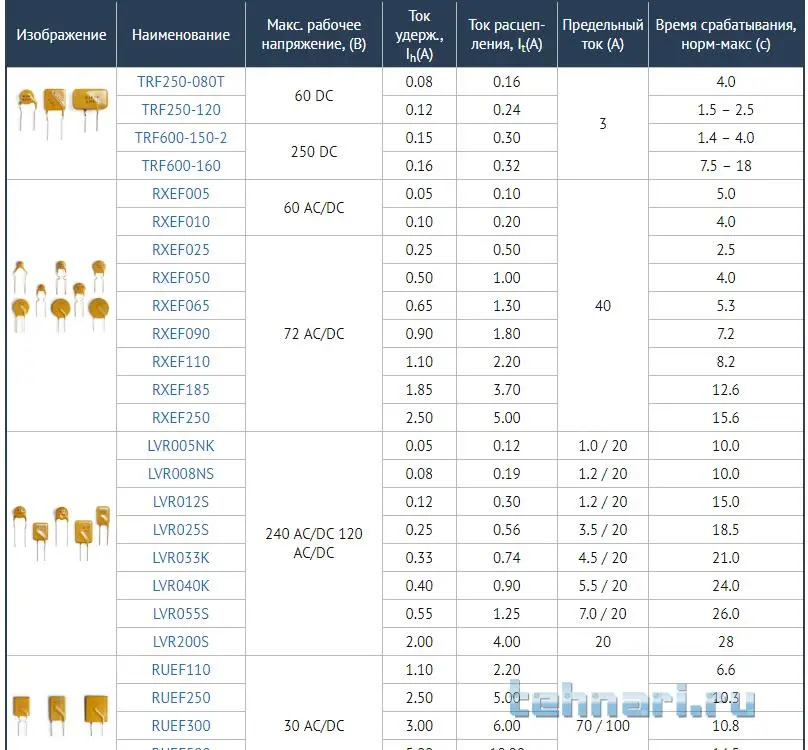Open the RXEF025 product link
Screen dimensions: 808x750
(181, 249)
